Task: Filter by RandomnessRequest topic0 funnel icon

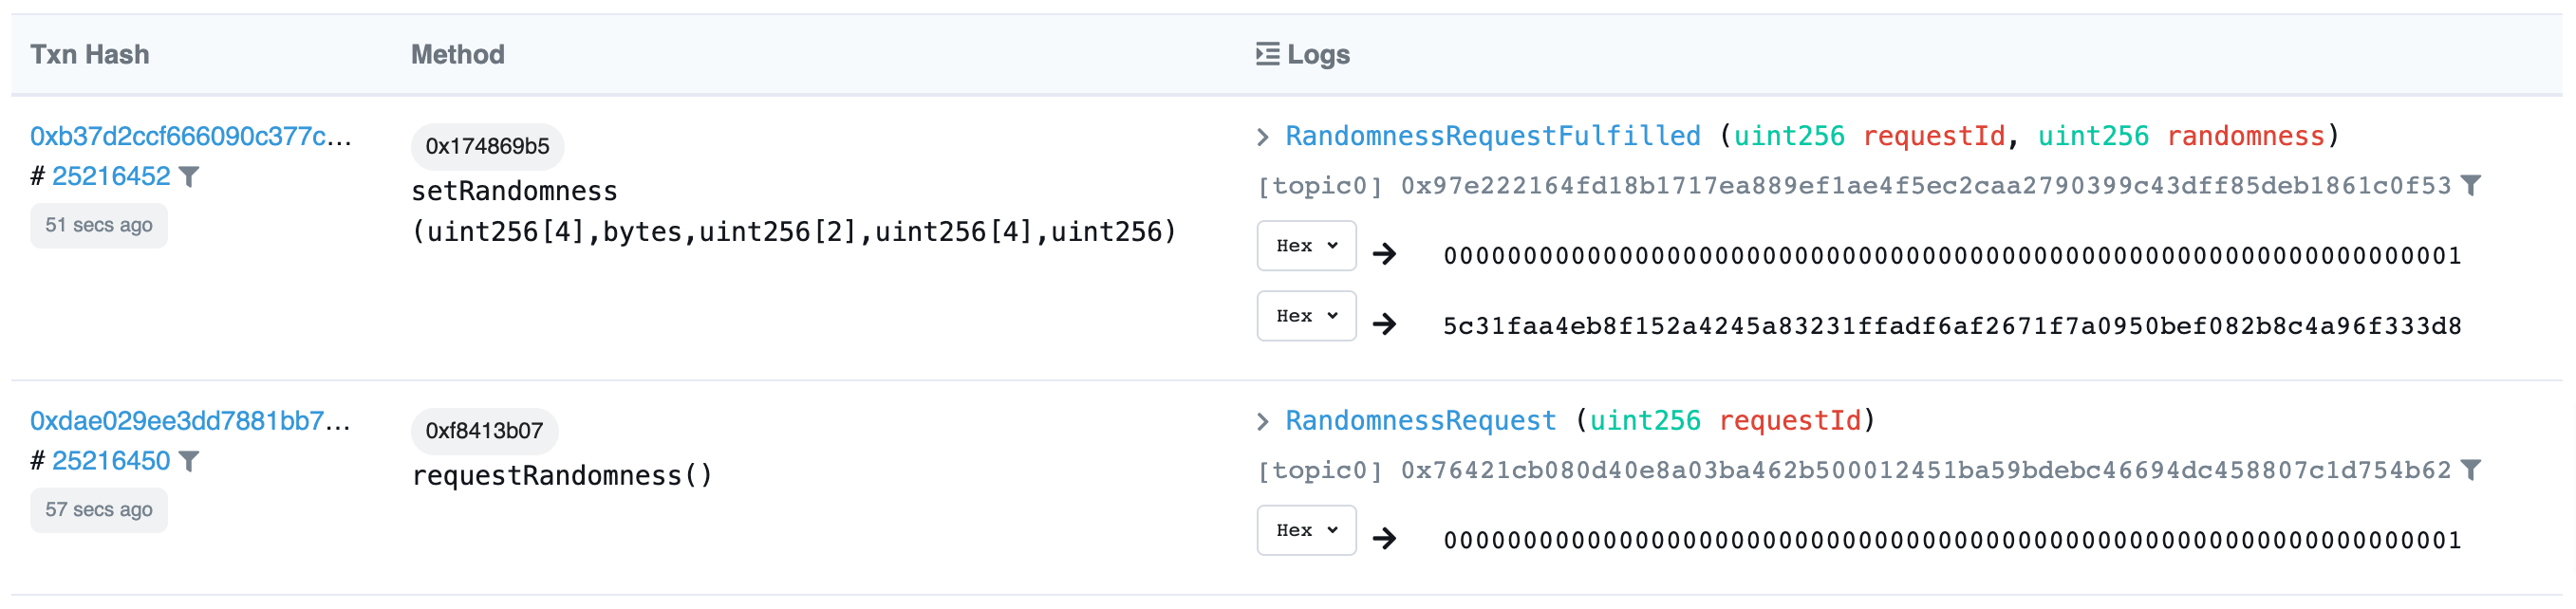Action: point(2471,470)
